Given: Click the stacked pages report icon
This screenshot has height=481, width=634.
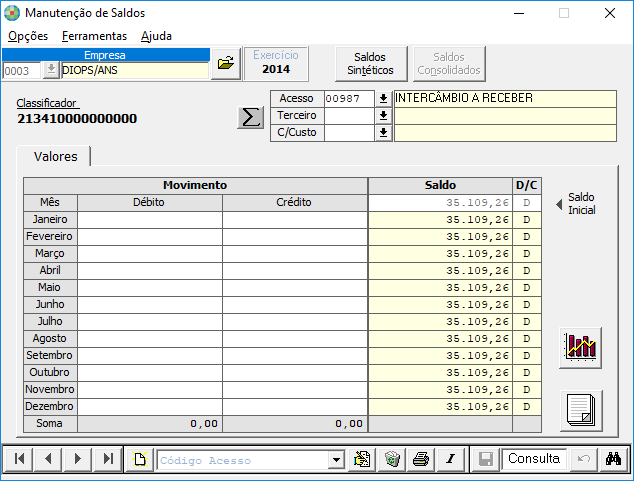Looking at the screenshot, I should coord(581,411).
